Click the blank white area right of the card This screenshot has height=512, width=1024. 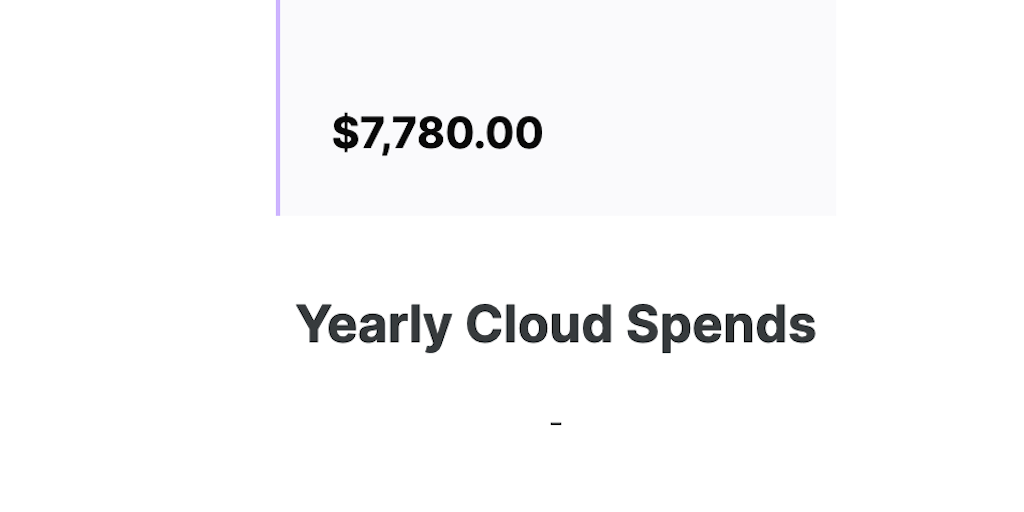click(930, 110)
